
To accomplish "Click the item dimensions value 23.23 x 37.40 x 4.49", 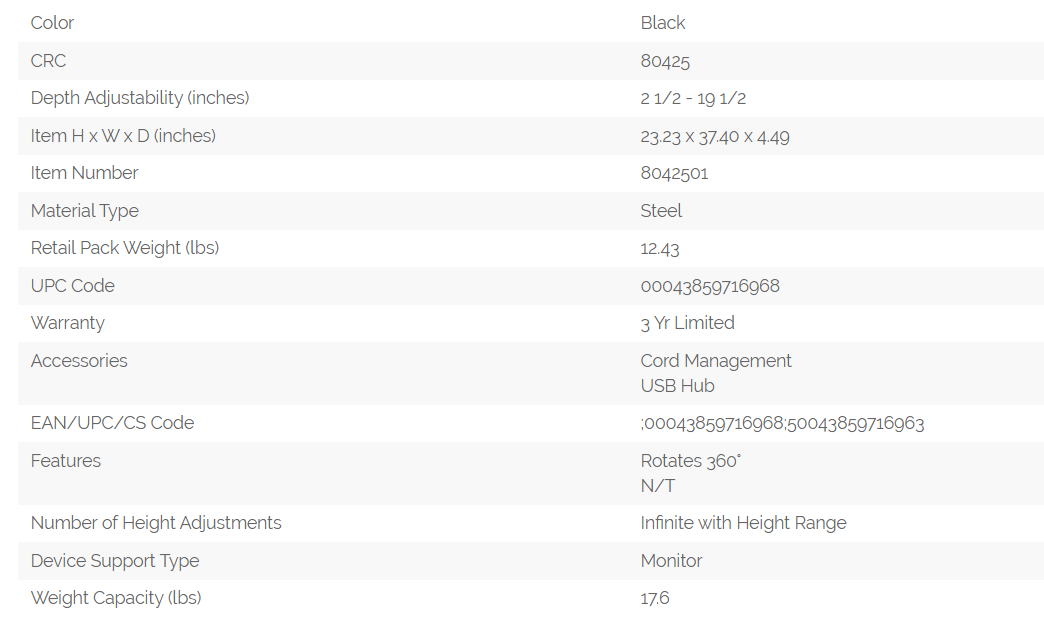I will click(715, 136).
